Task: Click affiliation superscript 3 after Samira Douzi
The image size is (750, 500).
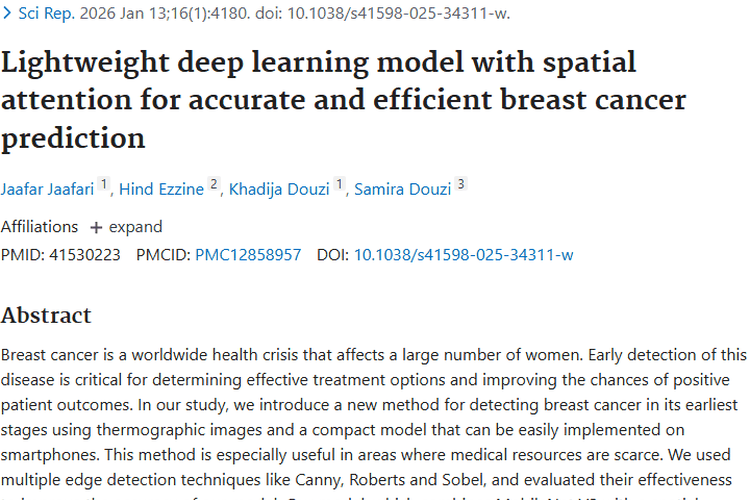Action: tap(461, 186)
